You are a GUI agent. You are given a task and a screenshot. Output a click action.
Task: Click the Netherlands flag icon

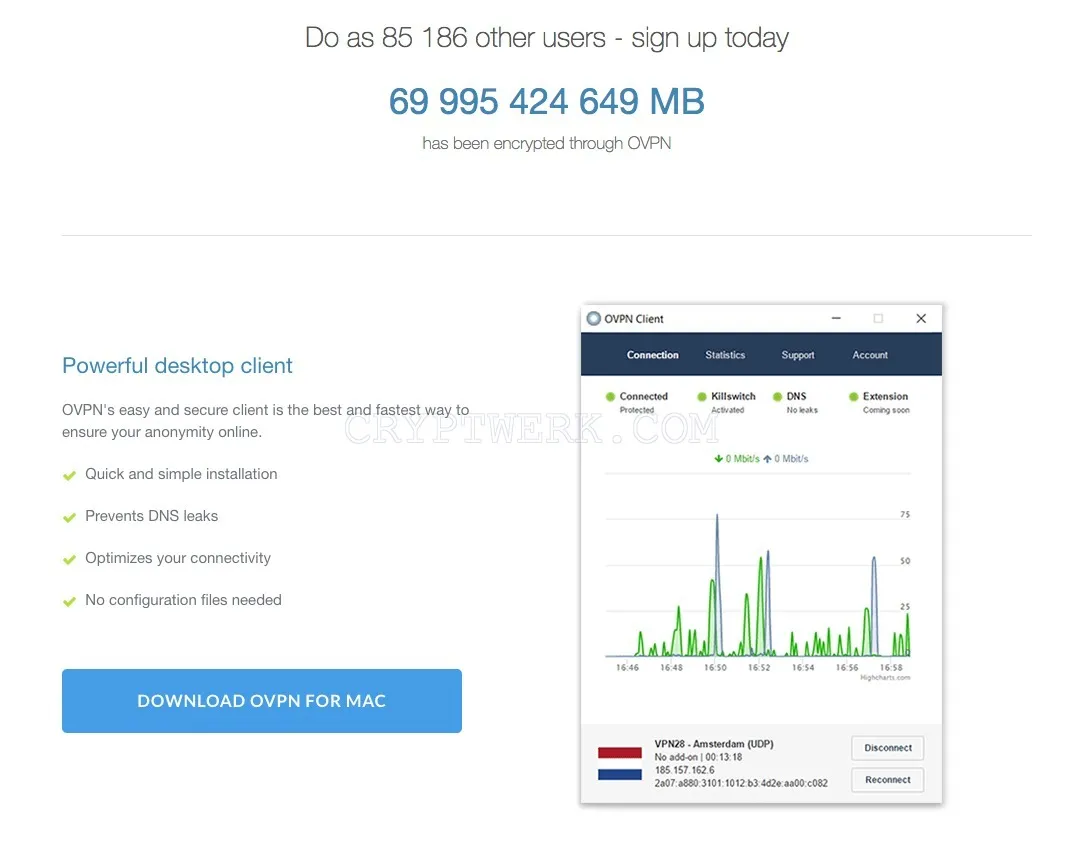619,764
